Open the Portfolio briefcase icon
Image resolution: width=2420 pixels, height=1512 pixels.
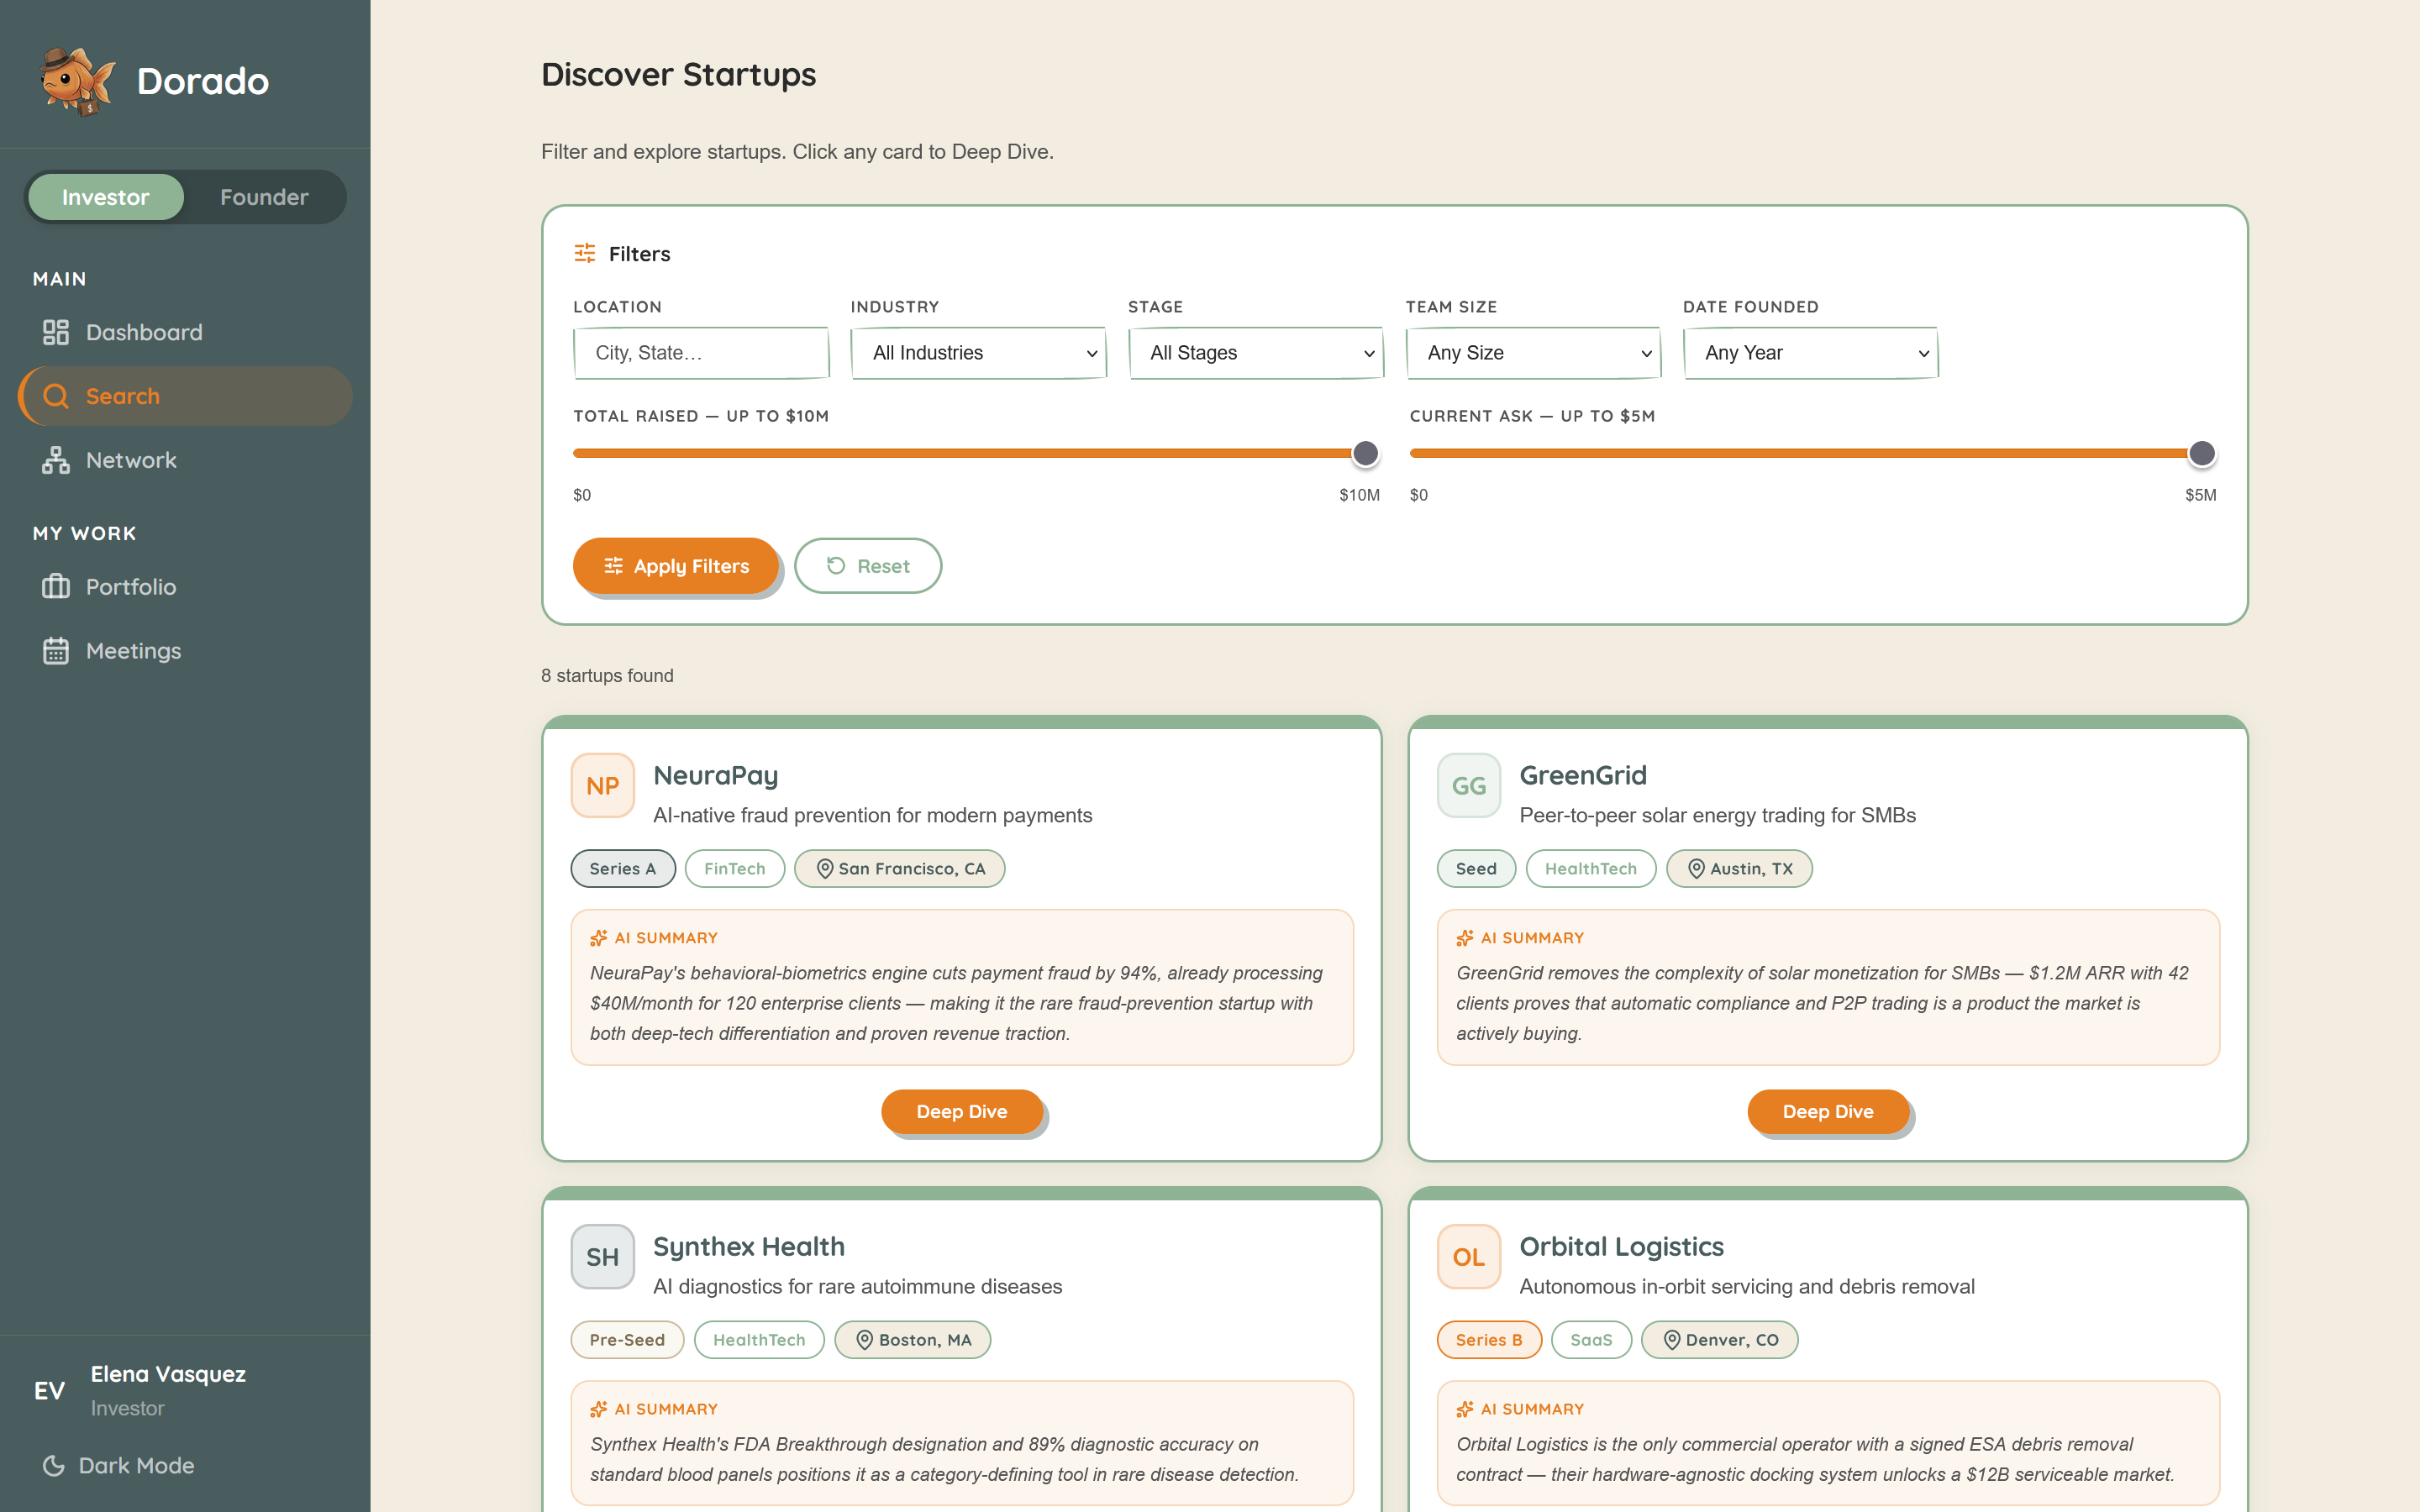point(56,587)
